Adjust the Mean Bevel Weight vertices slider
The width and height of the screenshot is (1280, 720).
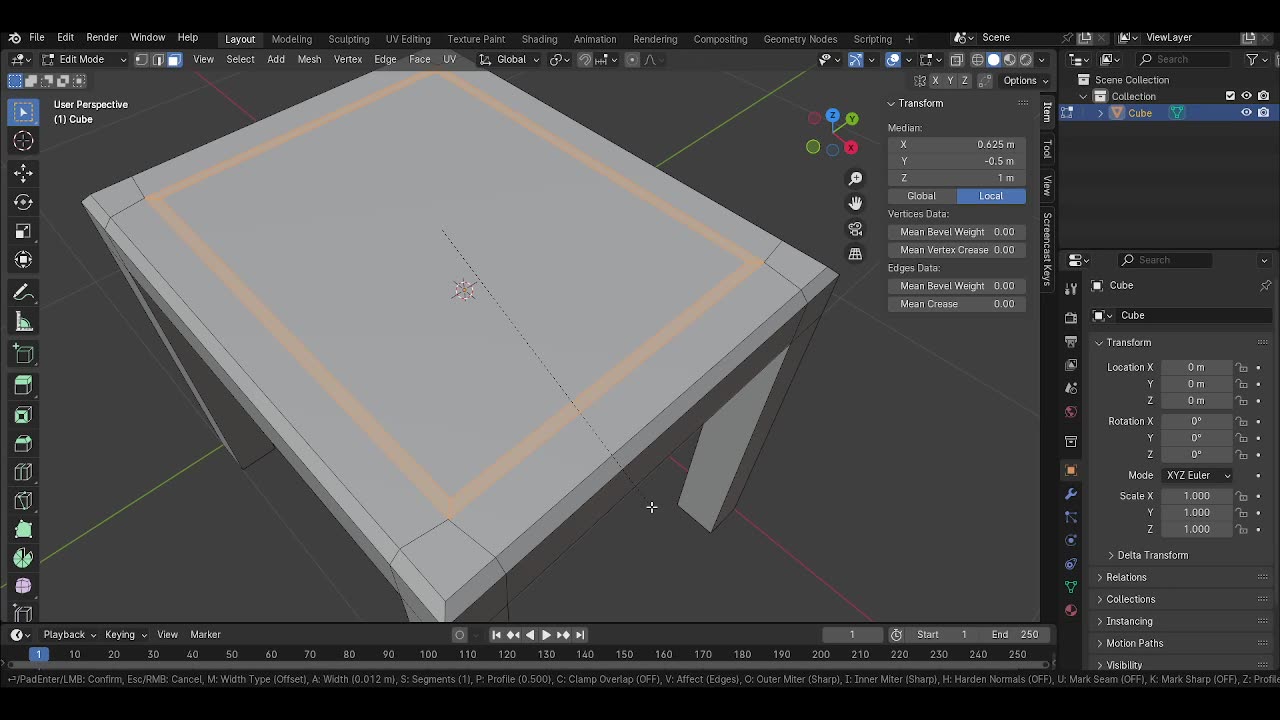[957, 232]
